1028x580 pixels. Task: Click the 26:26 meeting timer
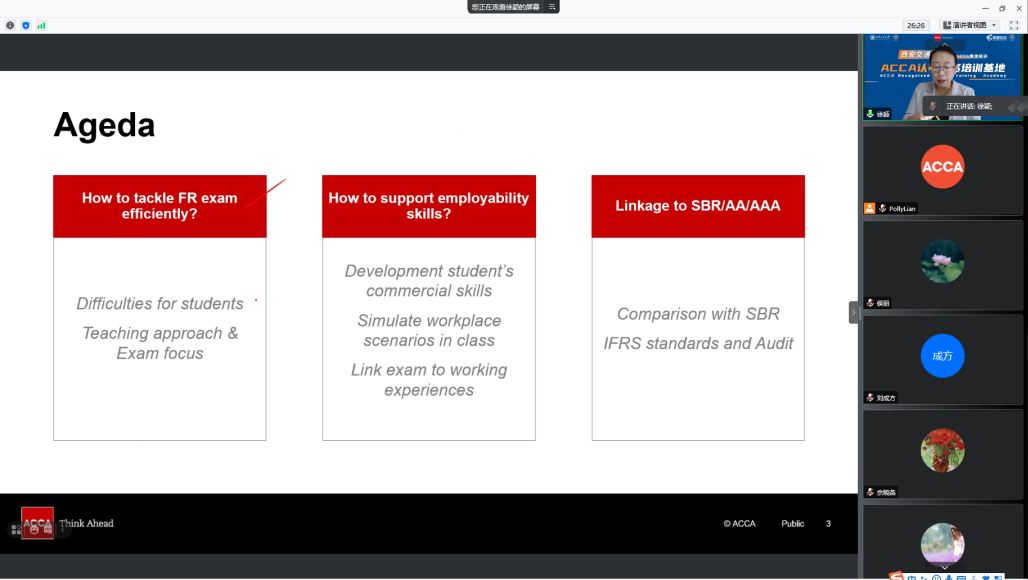[915, 25]
